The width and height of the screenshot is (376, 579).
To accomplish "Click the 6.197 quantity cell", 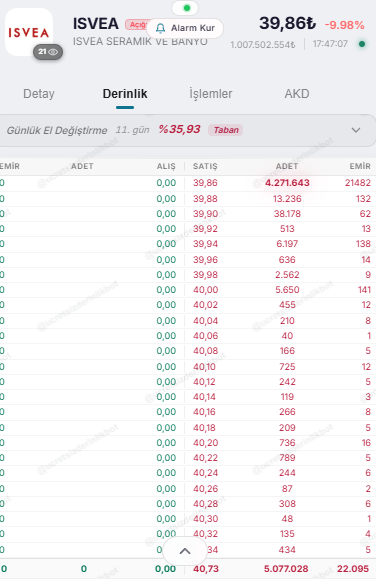I will point(287,244).
